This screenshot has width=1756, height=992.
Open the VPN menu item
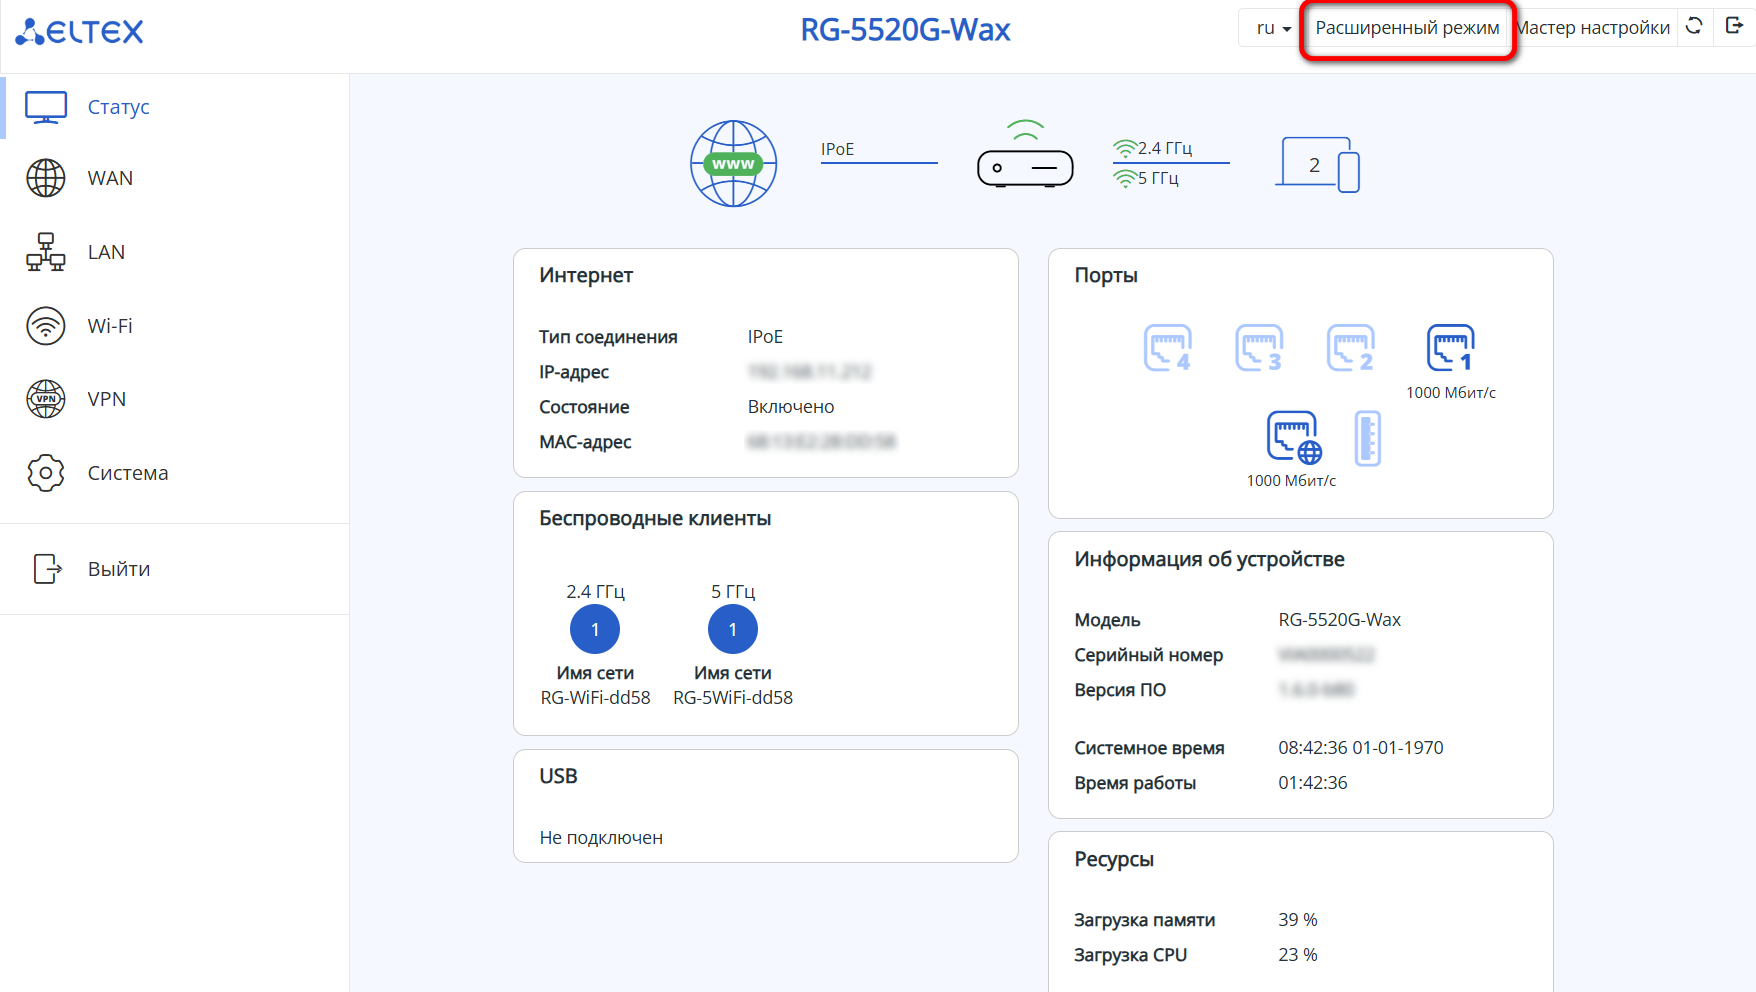click(107, 399)
